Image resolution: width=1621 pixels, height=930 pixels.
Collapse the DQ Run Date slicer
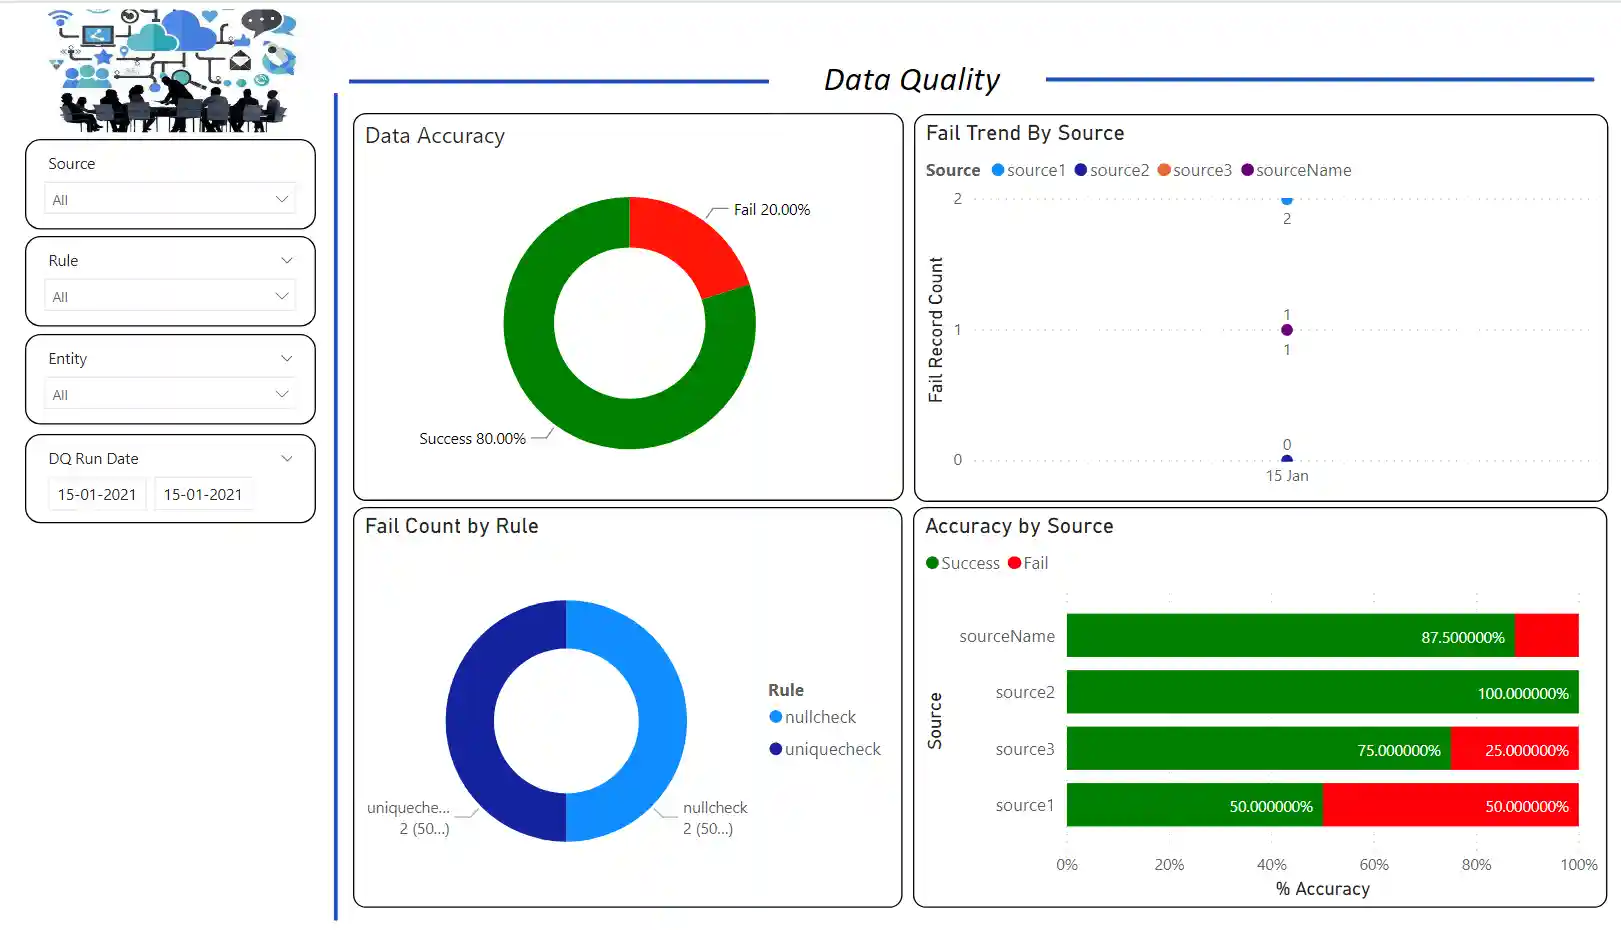pyautogui.click(x=288, y=458)
